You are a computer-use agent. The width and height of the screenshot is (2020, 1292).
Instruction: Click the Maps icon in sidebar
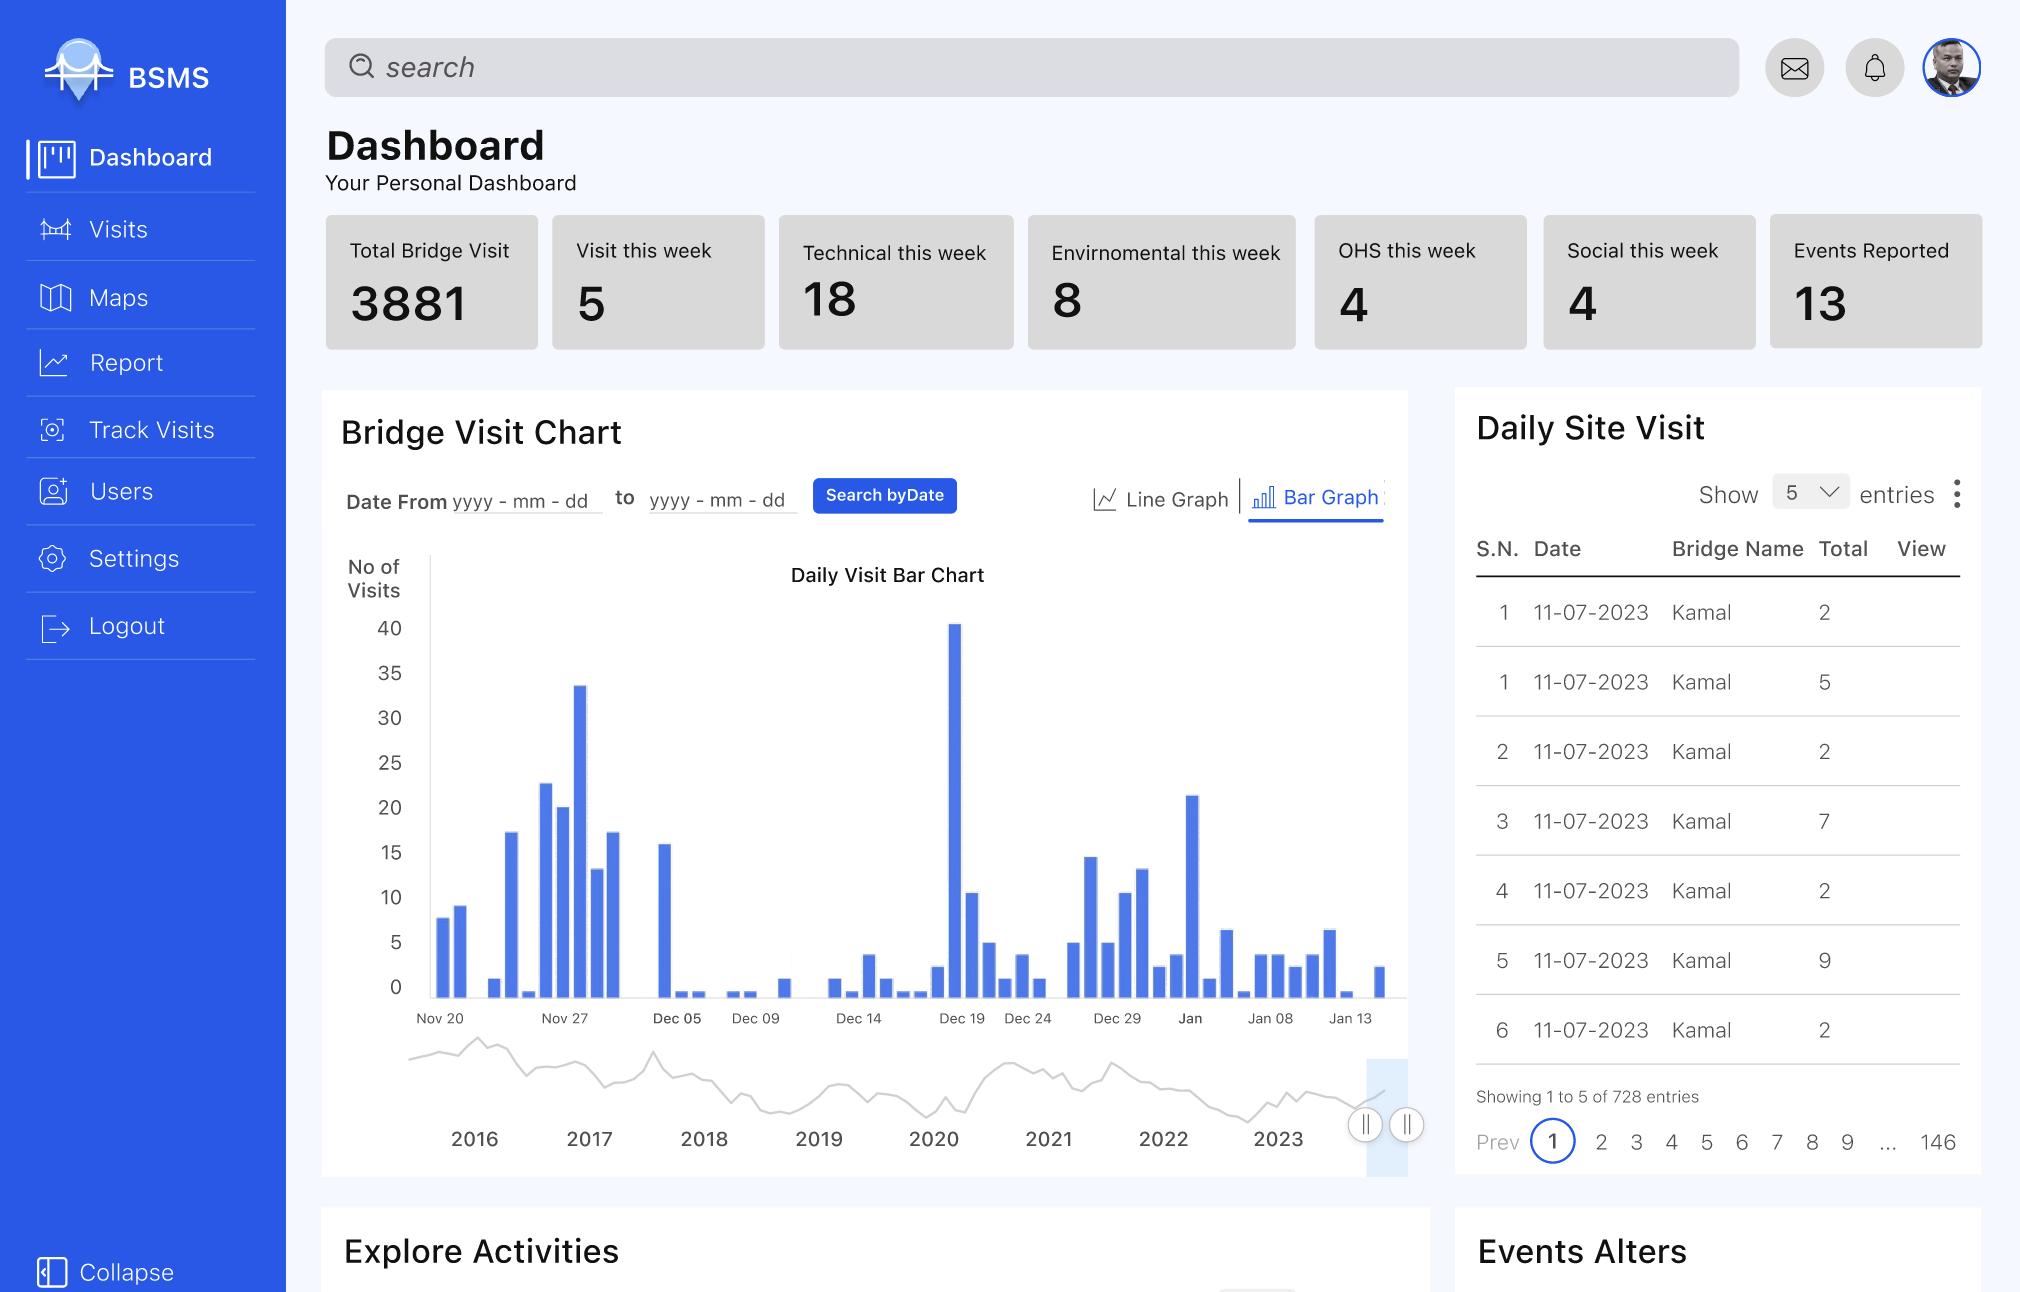click(55, 298)
